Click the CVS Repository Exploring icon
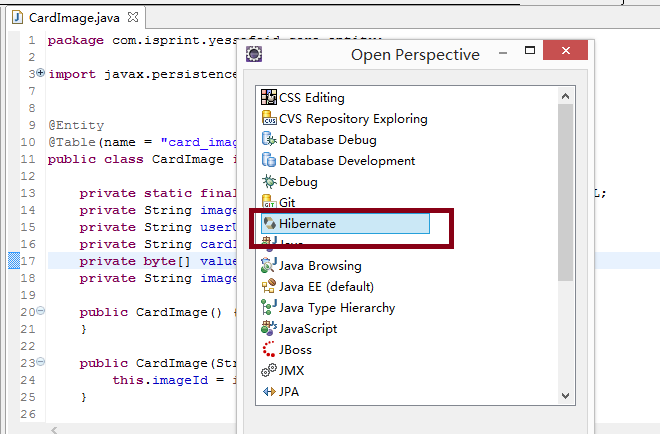Image resolution: width=660 pixels, height=434 pixels. click(x=269, y=118)
